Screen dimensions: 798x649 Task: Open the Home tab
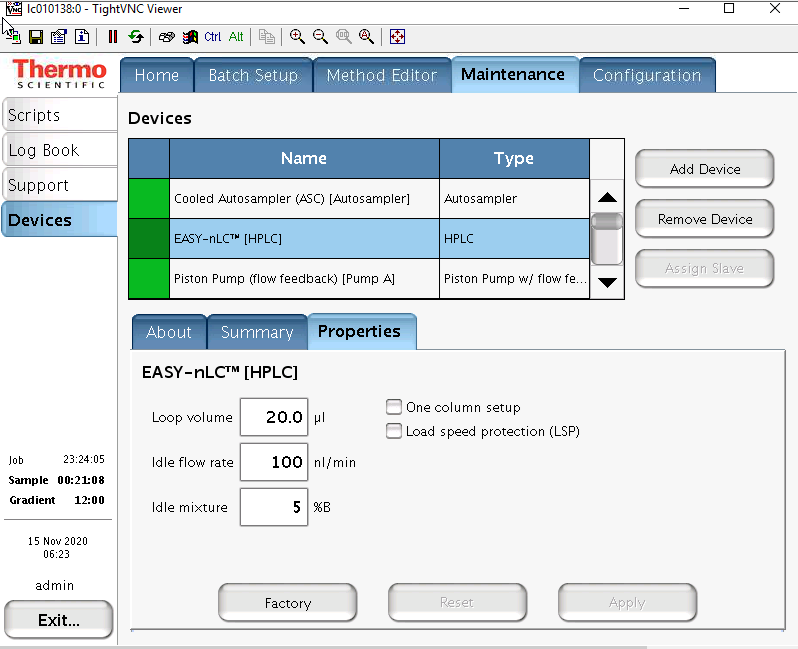click(157, 75)
